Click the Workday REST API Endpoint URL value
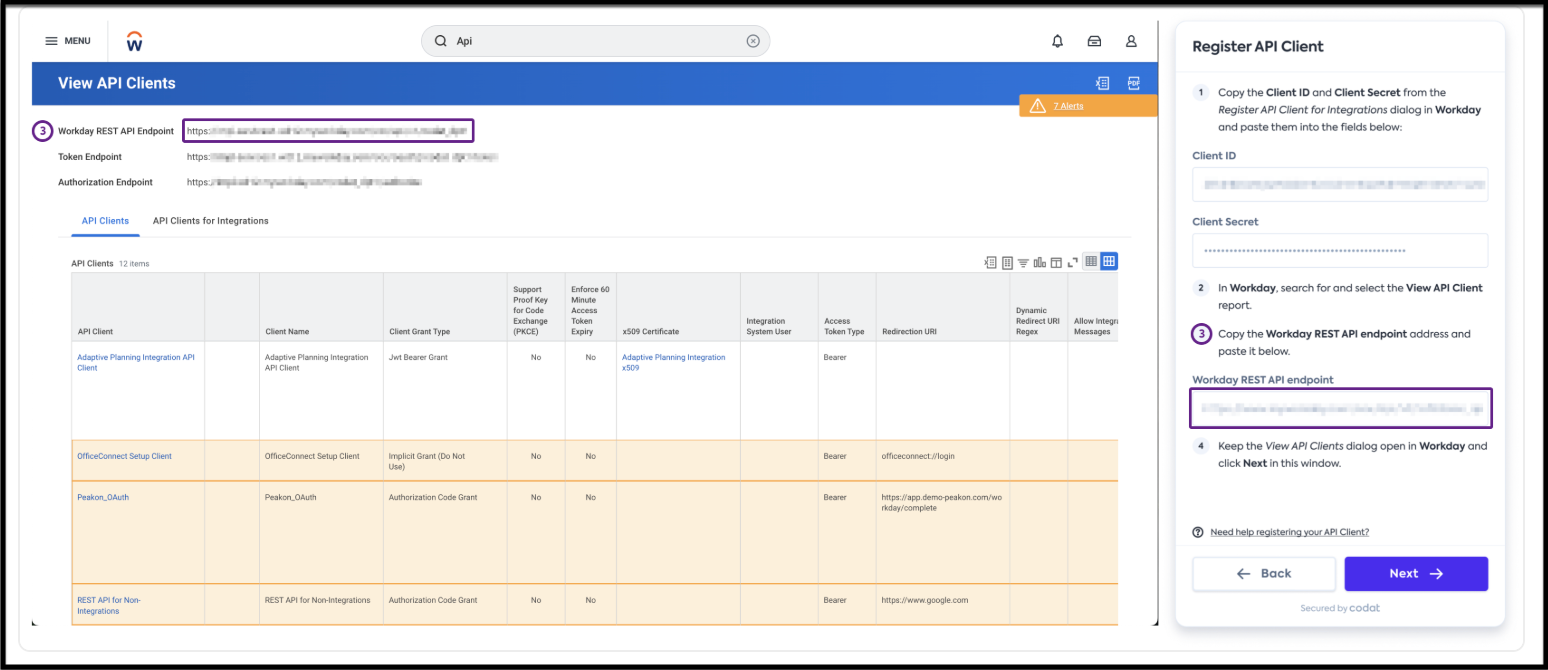The image size is (1548, 670). click(327, 131)
